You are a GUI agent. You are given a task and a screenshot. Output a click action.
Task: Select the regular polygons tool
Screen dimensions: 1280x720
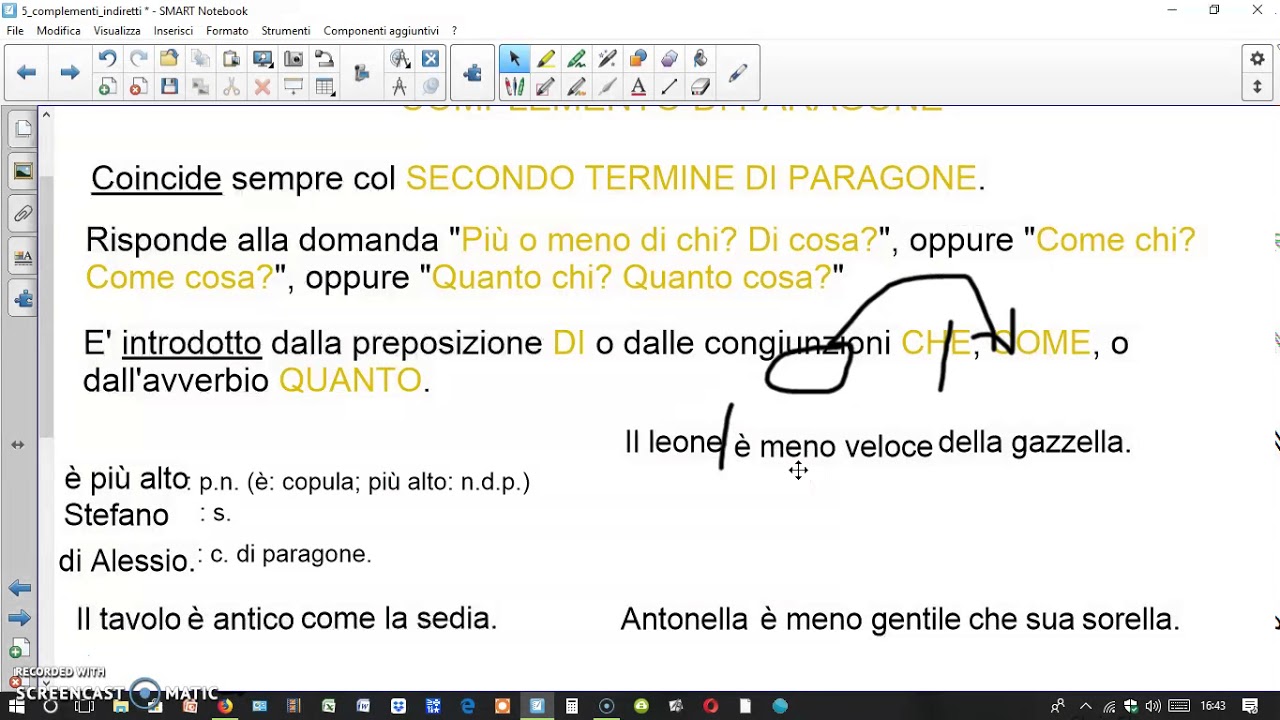pyautogui.click(x=669, y=59)
